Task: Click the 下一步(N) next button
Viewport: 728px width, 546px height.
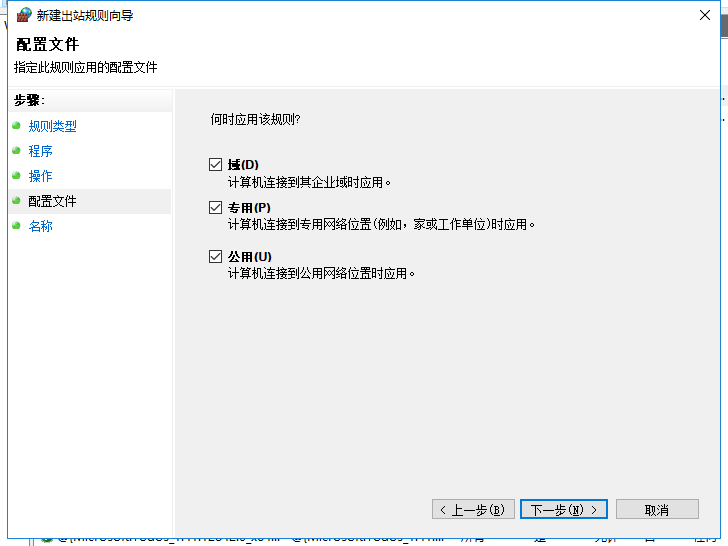Action: [x=564, y=509]
